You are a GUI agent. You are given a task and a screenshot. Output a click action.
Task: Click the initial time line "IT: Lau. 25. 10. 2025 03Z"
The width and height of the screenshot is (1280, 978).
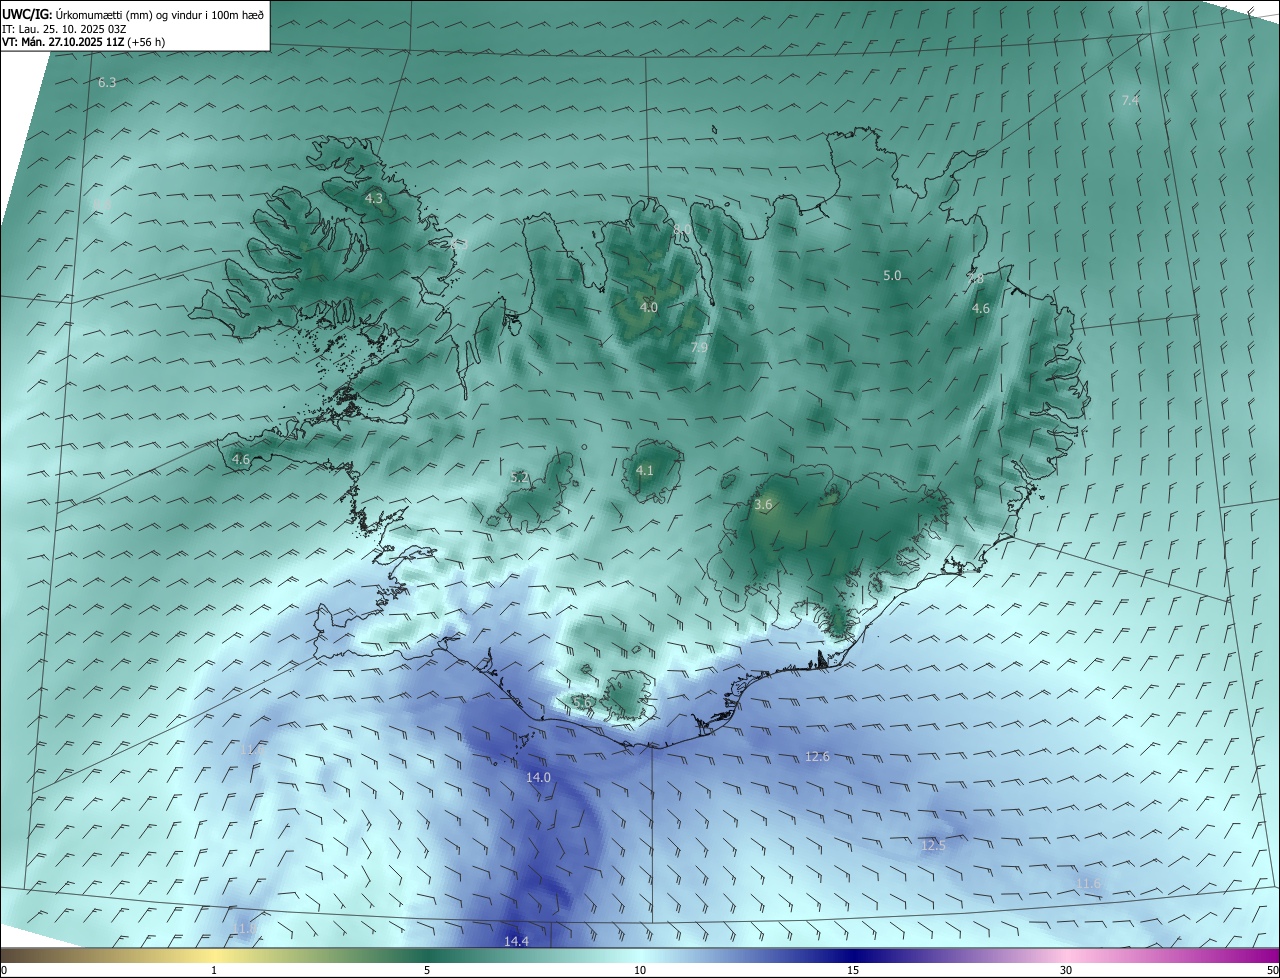(x=64, y=29)
